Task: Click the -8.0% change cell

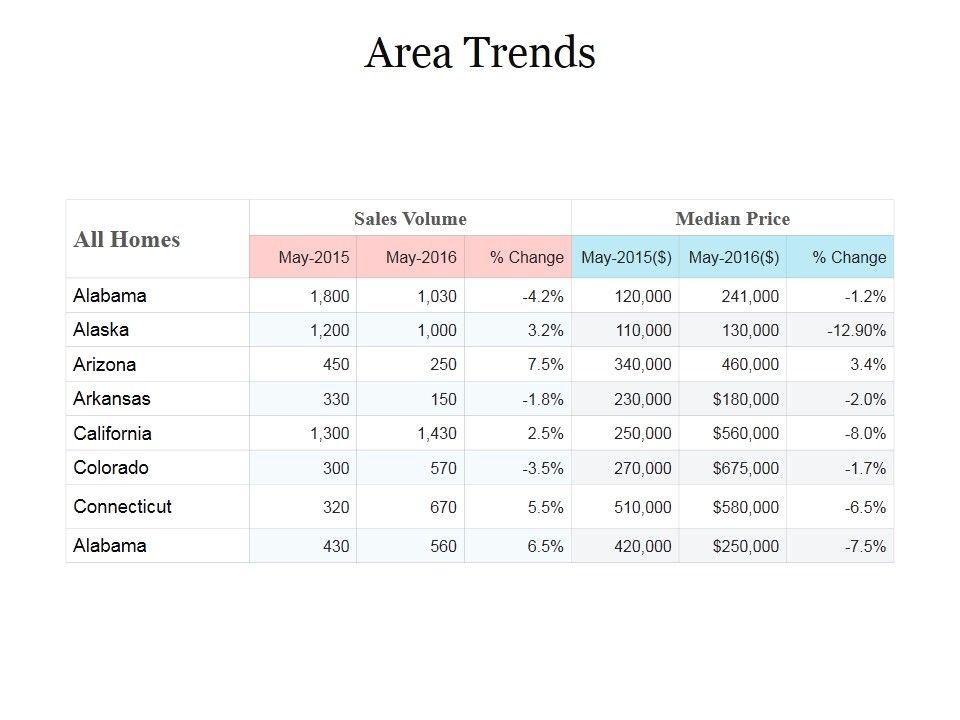Action: [x=840, y=433]
